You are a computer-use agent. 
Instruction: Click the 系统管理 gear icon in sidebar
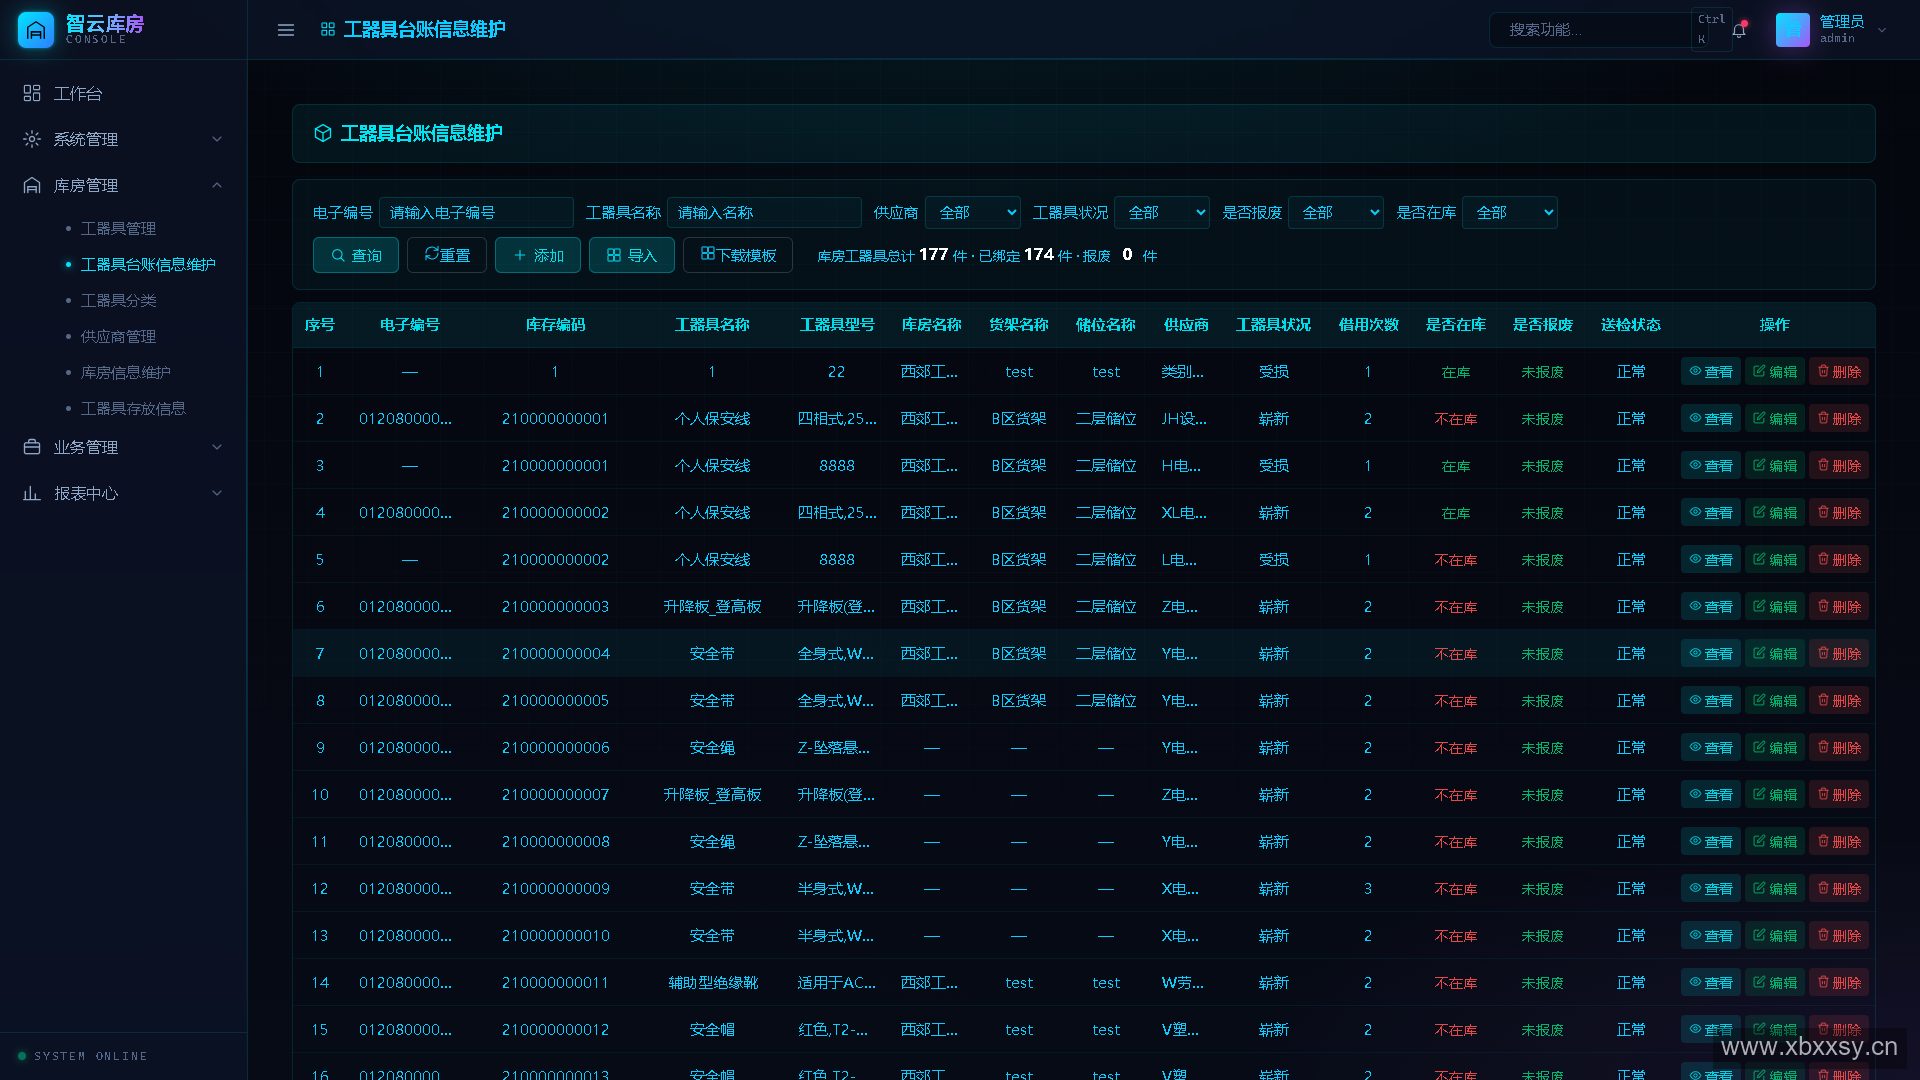(32, 139)
